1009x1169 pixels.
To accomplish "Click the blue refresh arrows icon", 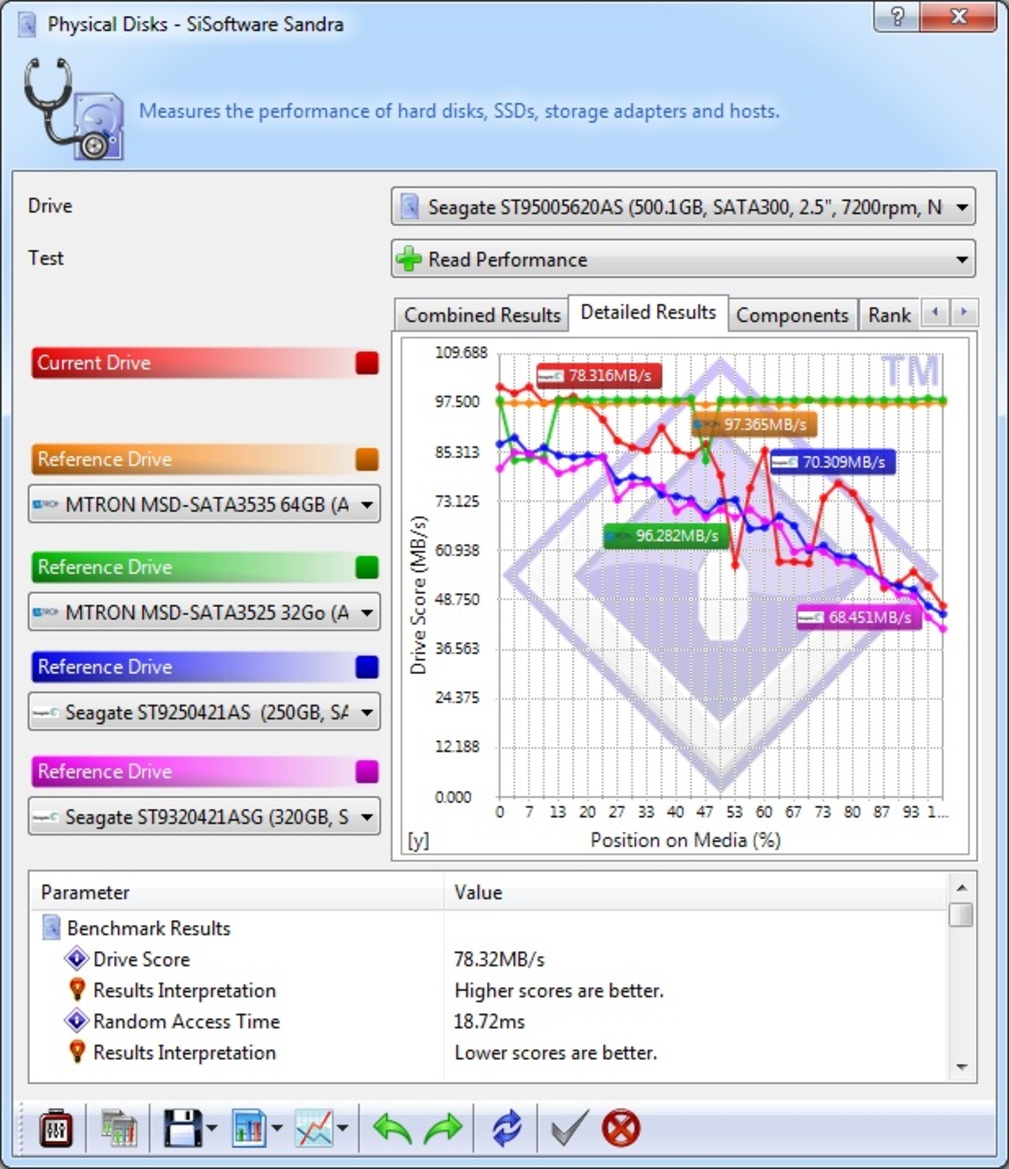I will (x=507, y=1128).
